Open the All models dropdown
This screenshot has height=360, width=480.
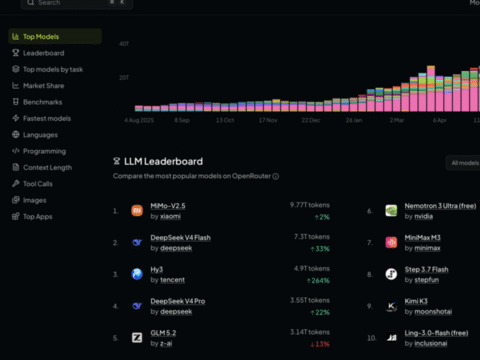pyautogui.click(x=463, y=163)
